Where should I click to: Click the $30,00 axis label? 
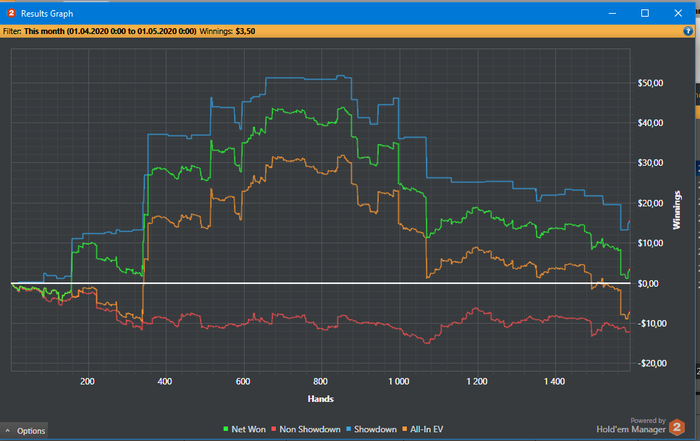point(650,162)
